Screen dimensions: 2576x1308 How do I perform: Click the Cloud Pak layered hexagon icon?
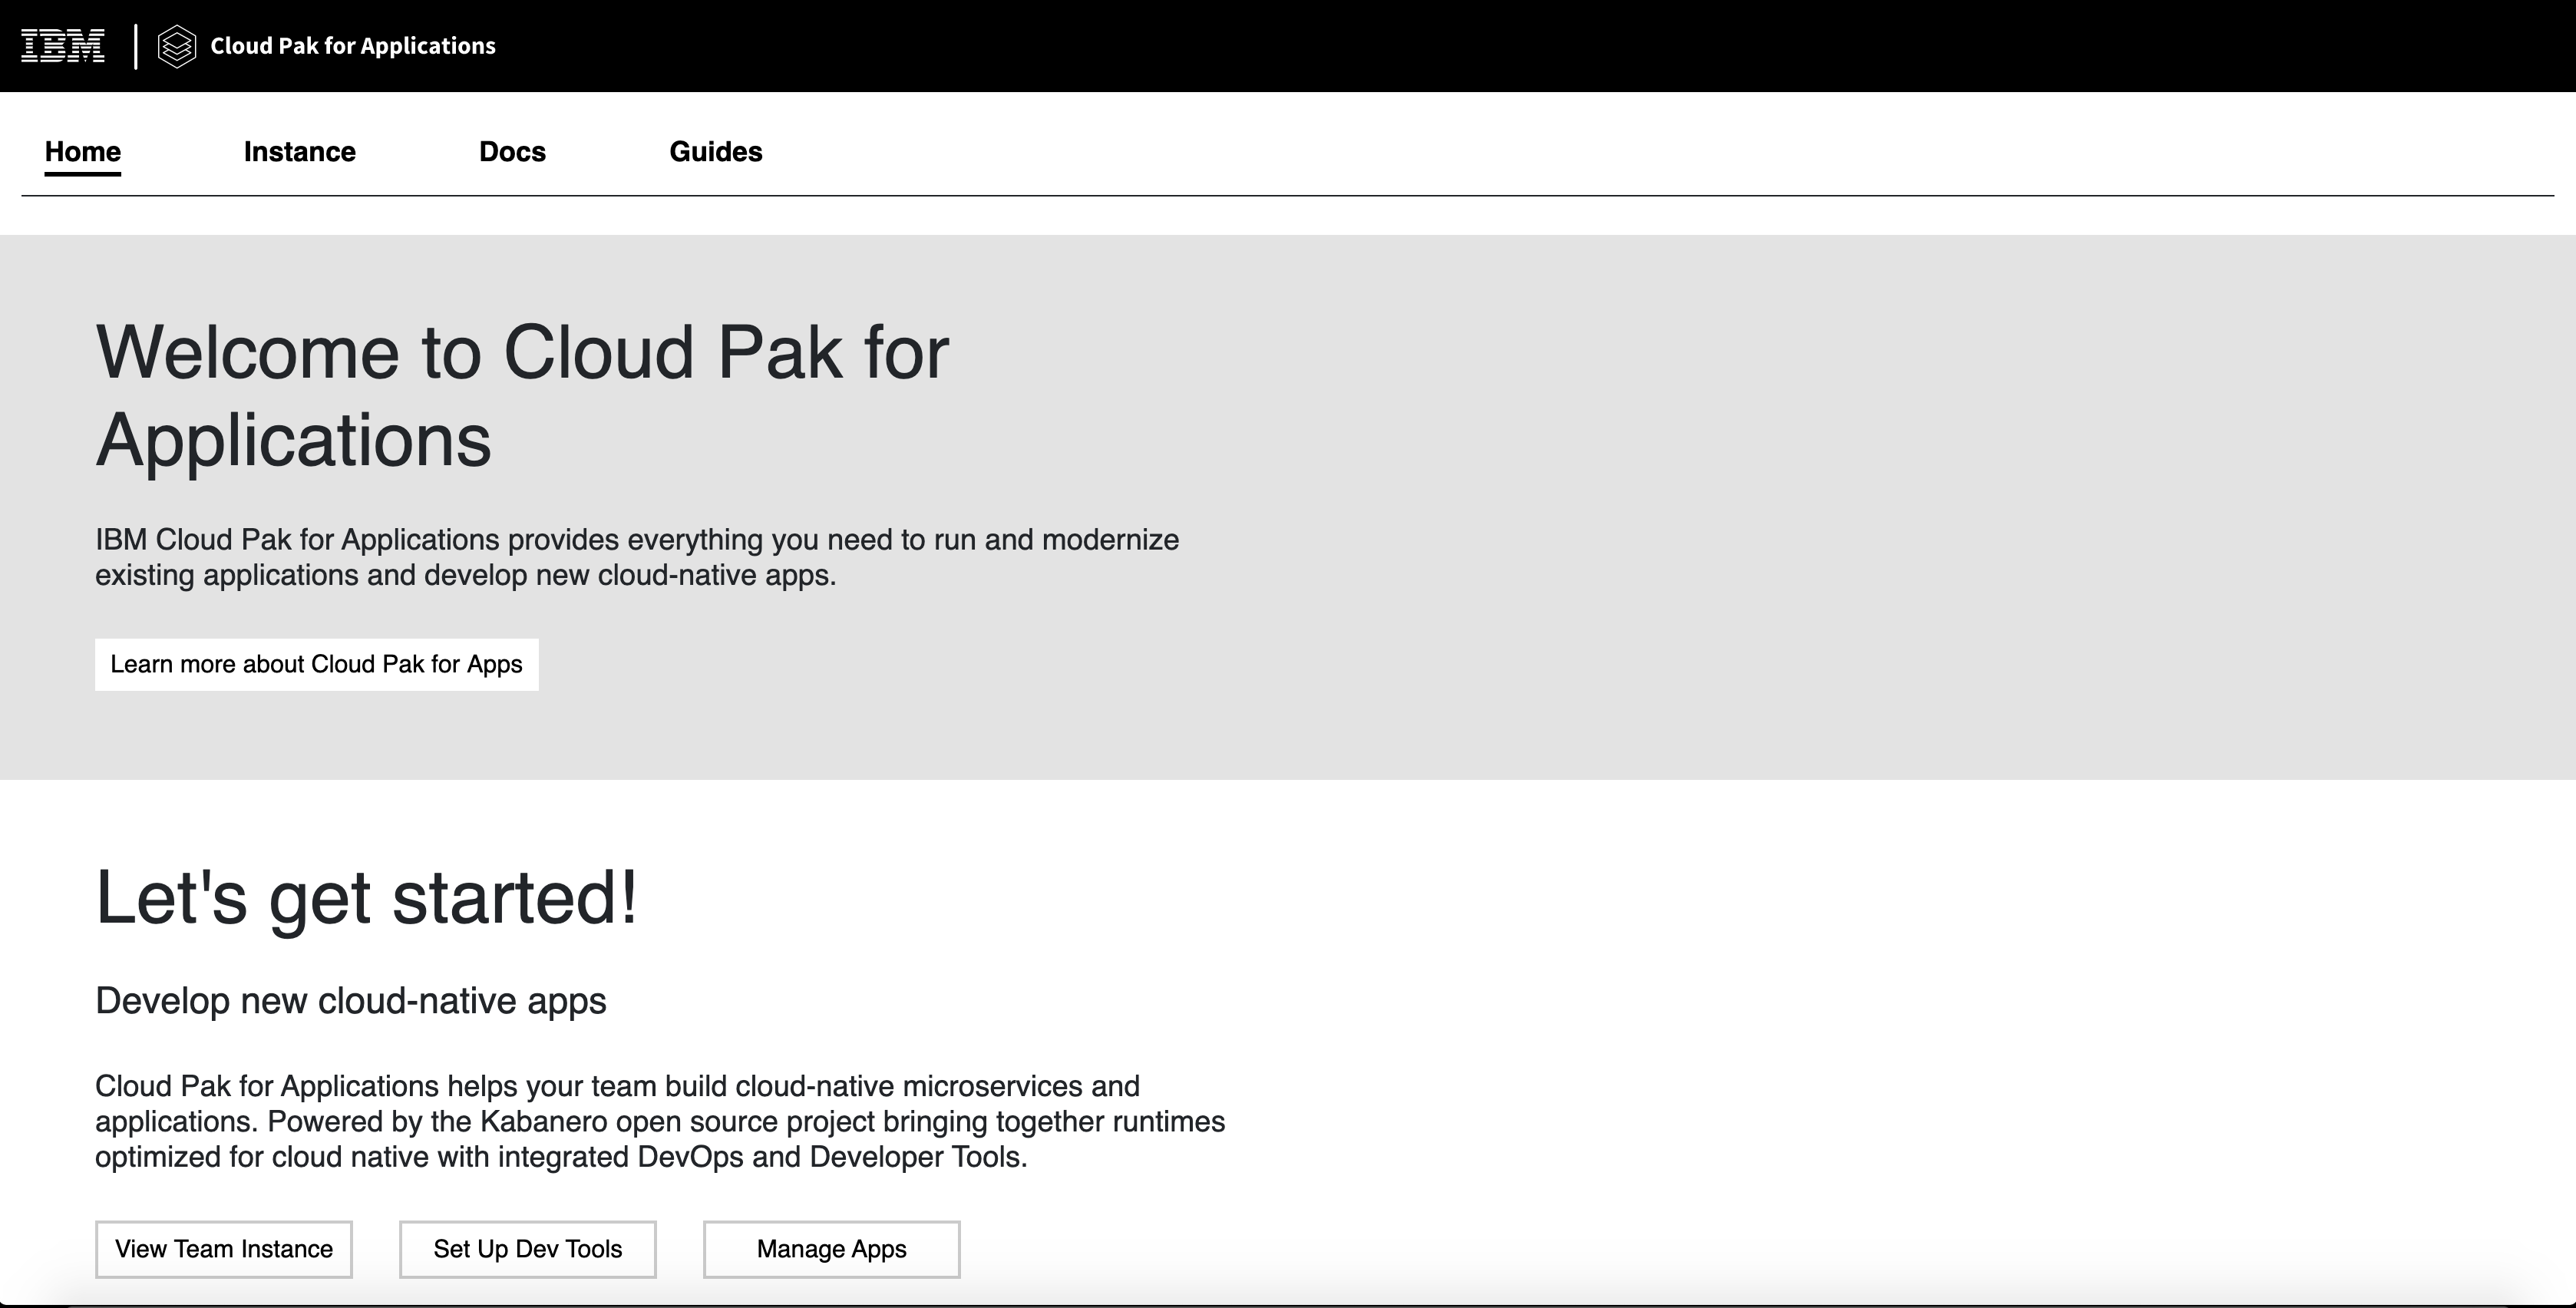(x=177, y=47)
